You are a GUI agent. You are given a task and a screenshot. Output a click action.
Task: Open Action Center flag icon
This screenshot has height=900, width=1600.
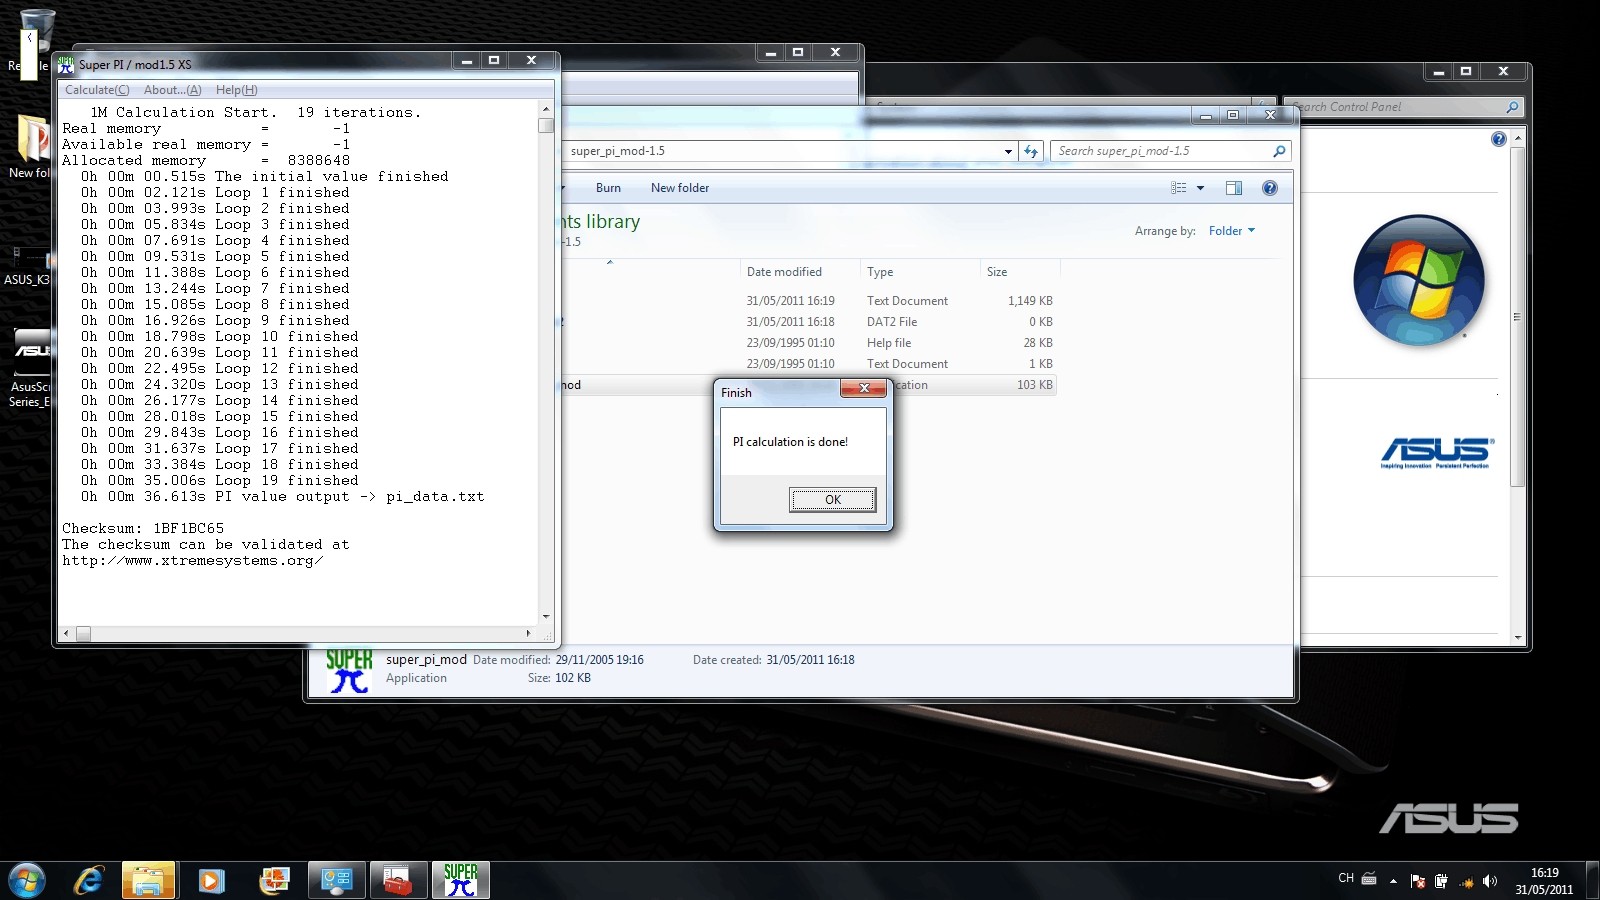click(x=1417, y=881)
